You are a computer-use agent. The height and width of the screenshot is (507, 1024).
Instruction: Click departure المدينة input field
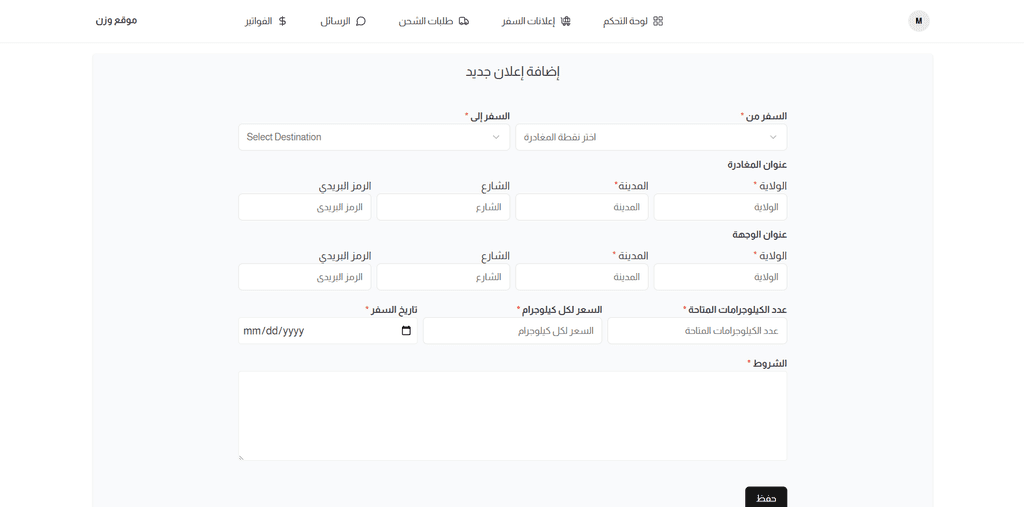[582, 207]
